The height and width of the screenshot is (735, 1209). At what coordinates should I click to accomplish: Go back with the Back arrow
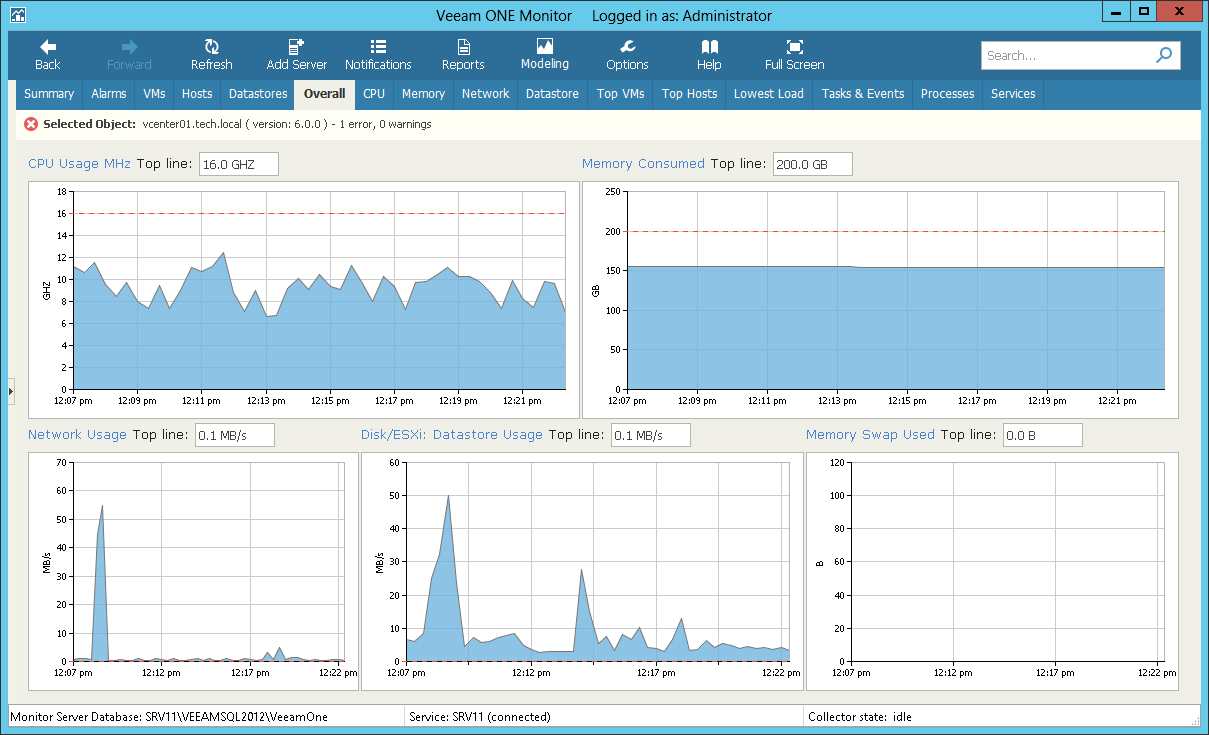coord(47,55)
